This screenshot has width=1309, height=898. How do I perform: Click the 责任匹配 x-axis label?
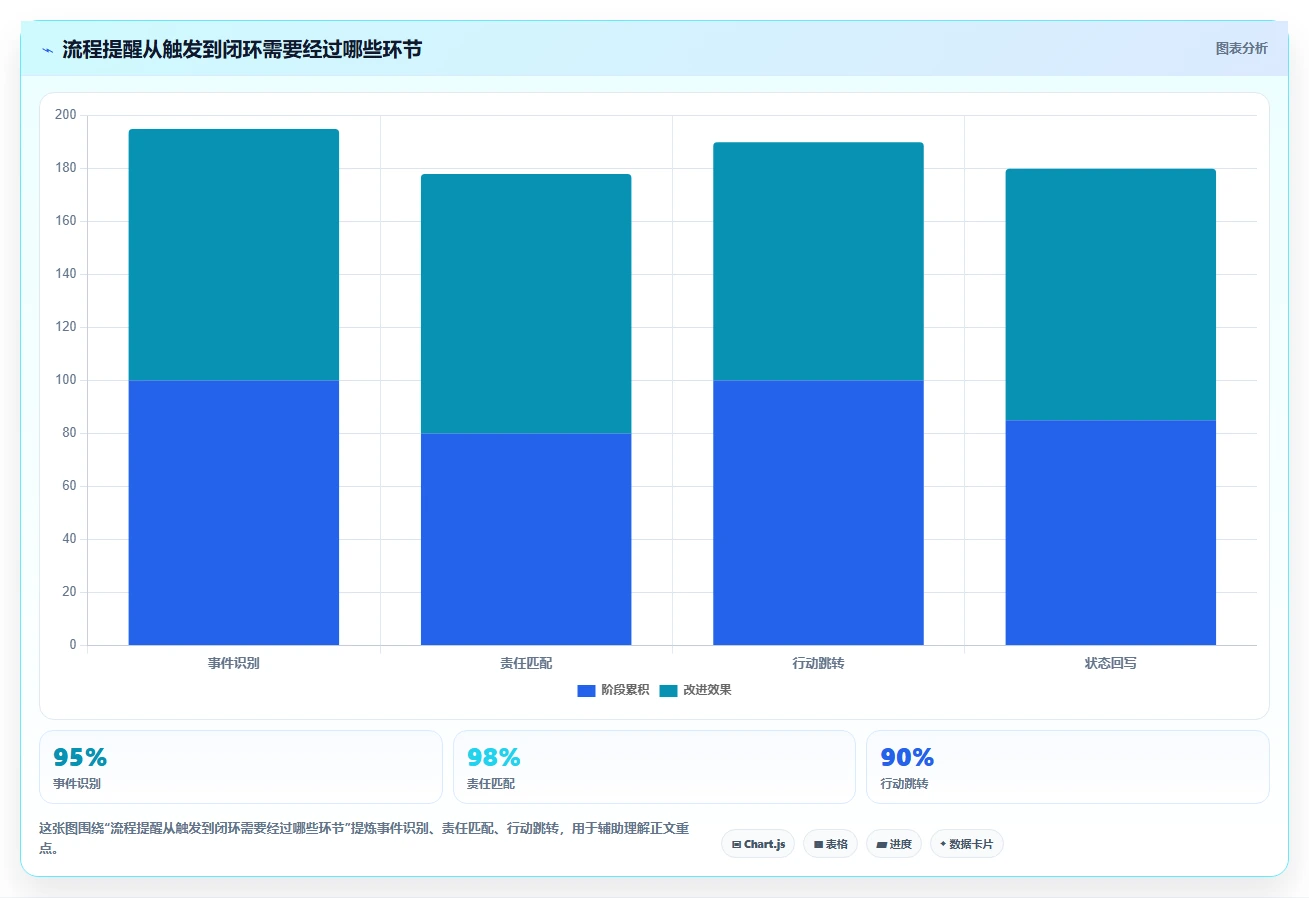point(526,663)
